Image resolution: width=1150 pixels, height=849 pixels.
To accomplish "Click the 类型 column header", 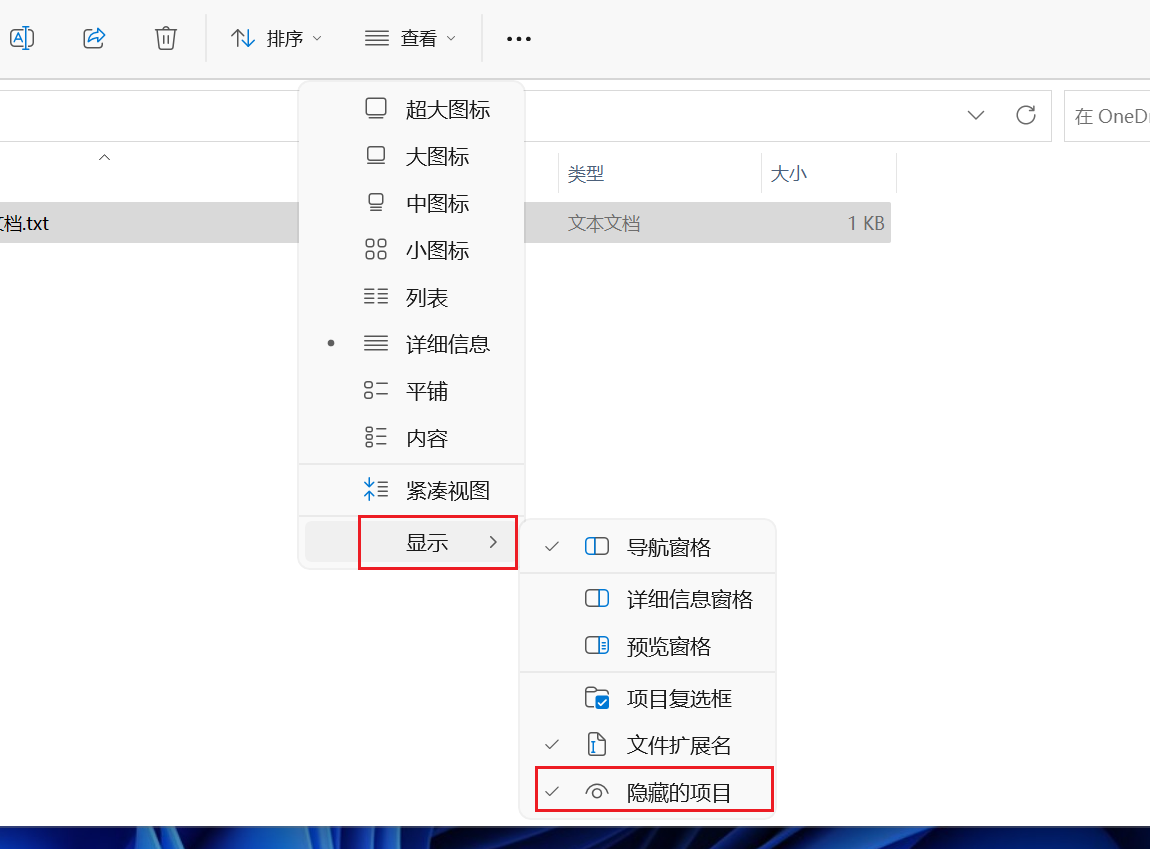I will pos(586,174).
